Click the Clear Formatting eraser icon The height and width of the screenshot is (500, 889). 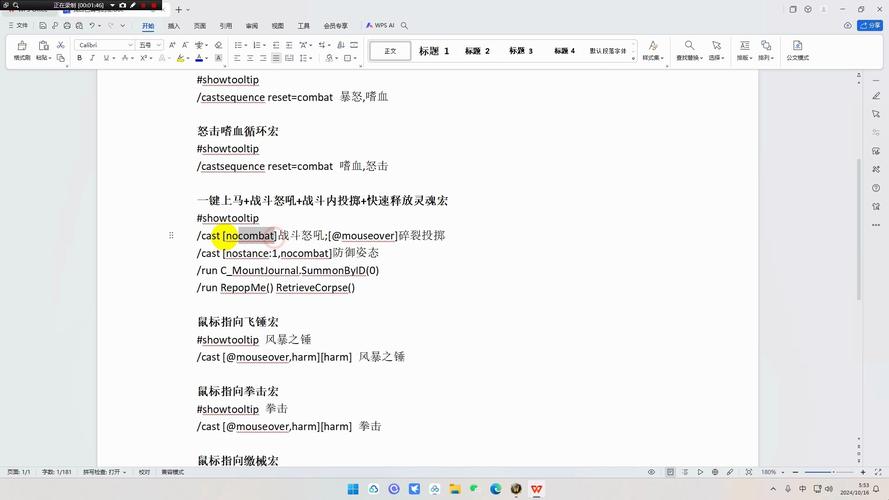tap(218, 45)
